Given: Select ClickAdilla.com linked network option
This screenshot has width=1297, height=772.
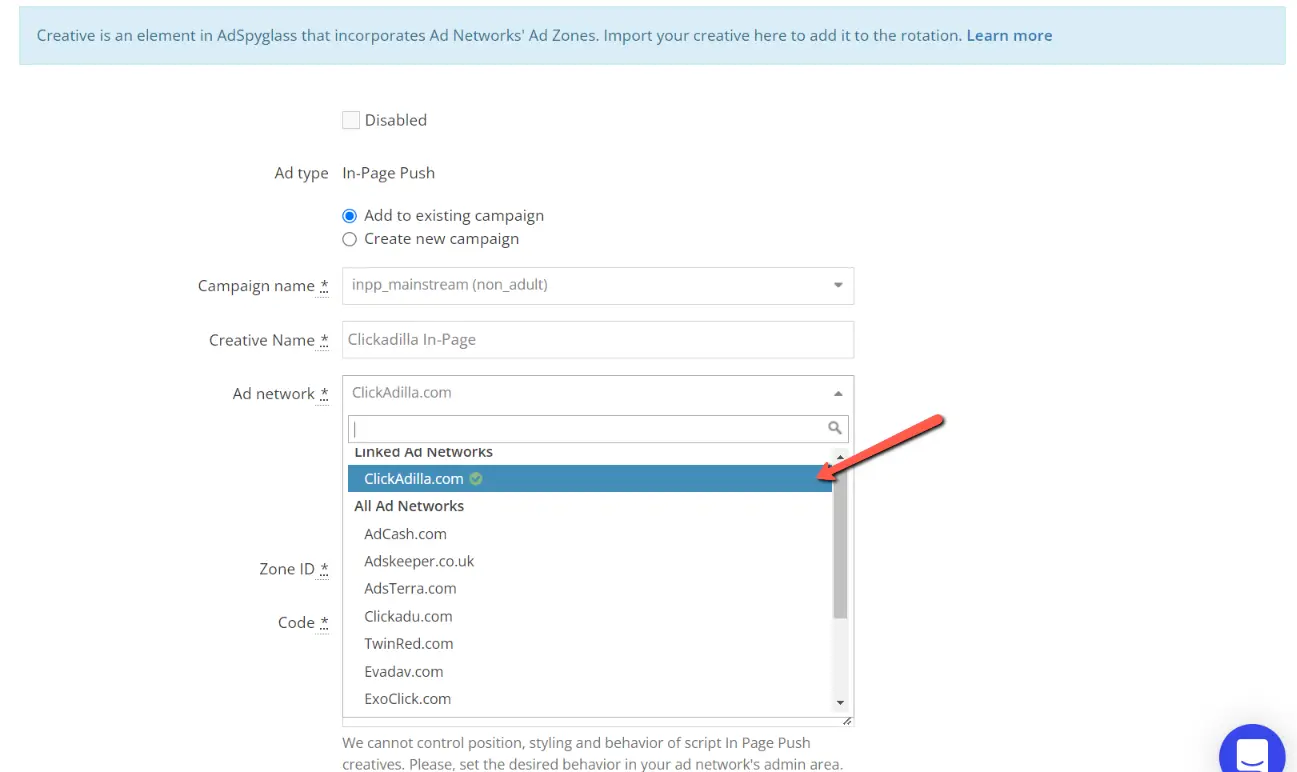Looking at the screenshot, I should (590, 479).
